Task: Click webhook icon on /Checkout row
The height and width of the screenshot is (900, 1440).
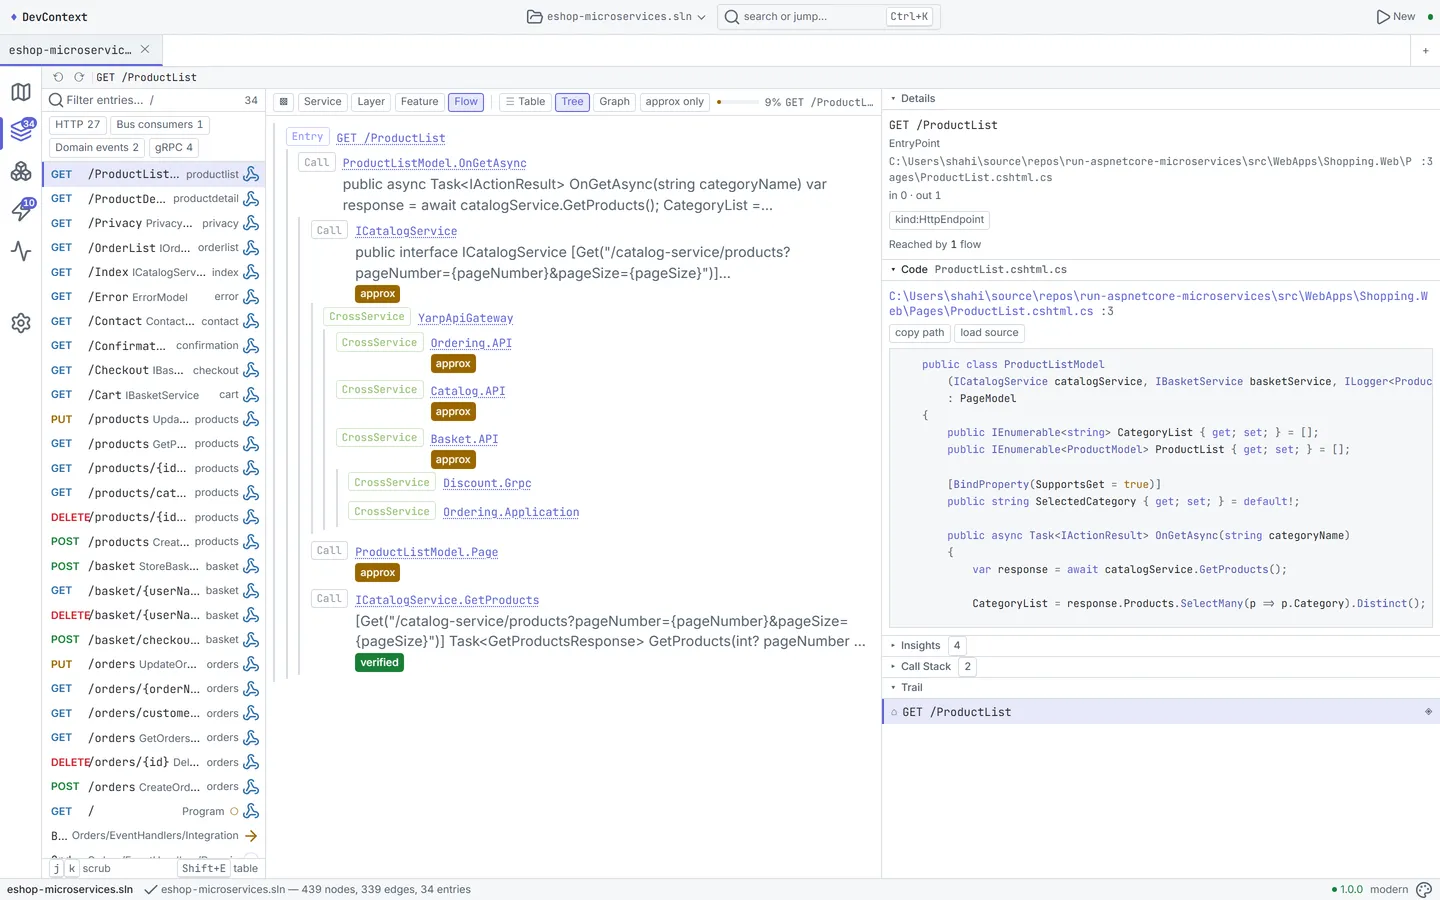Action: [x=251, y=370]
